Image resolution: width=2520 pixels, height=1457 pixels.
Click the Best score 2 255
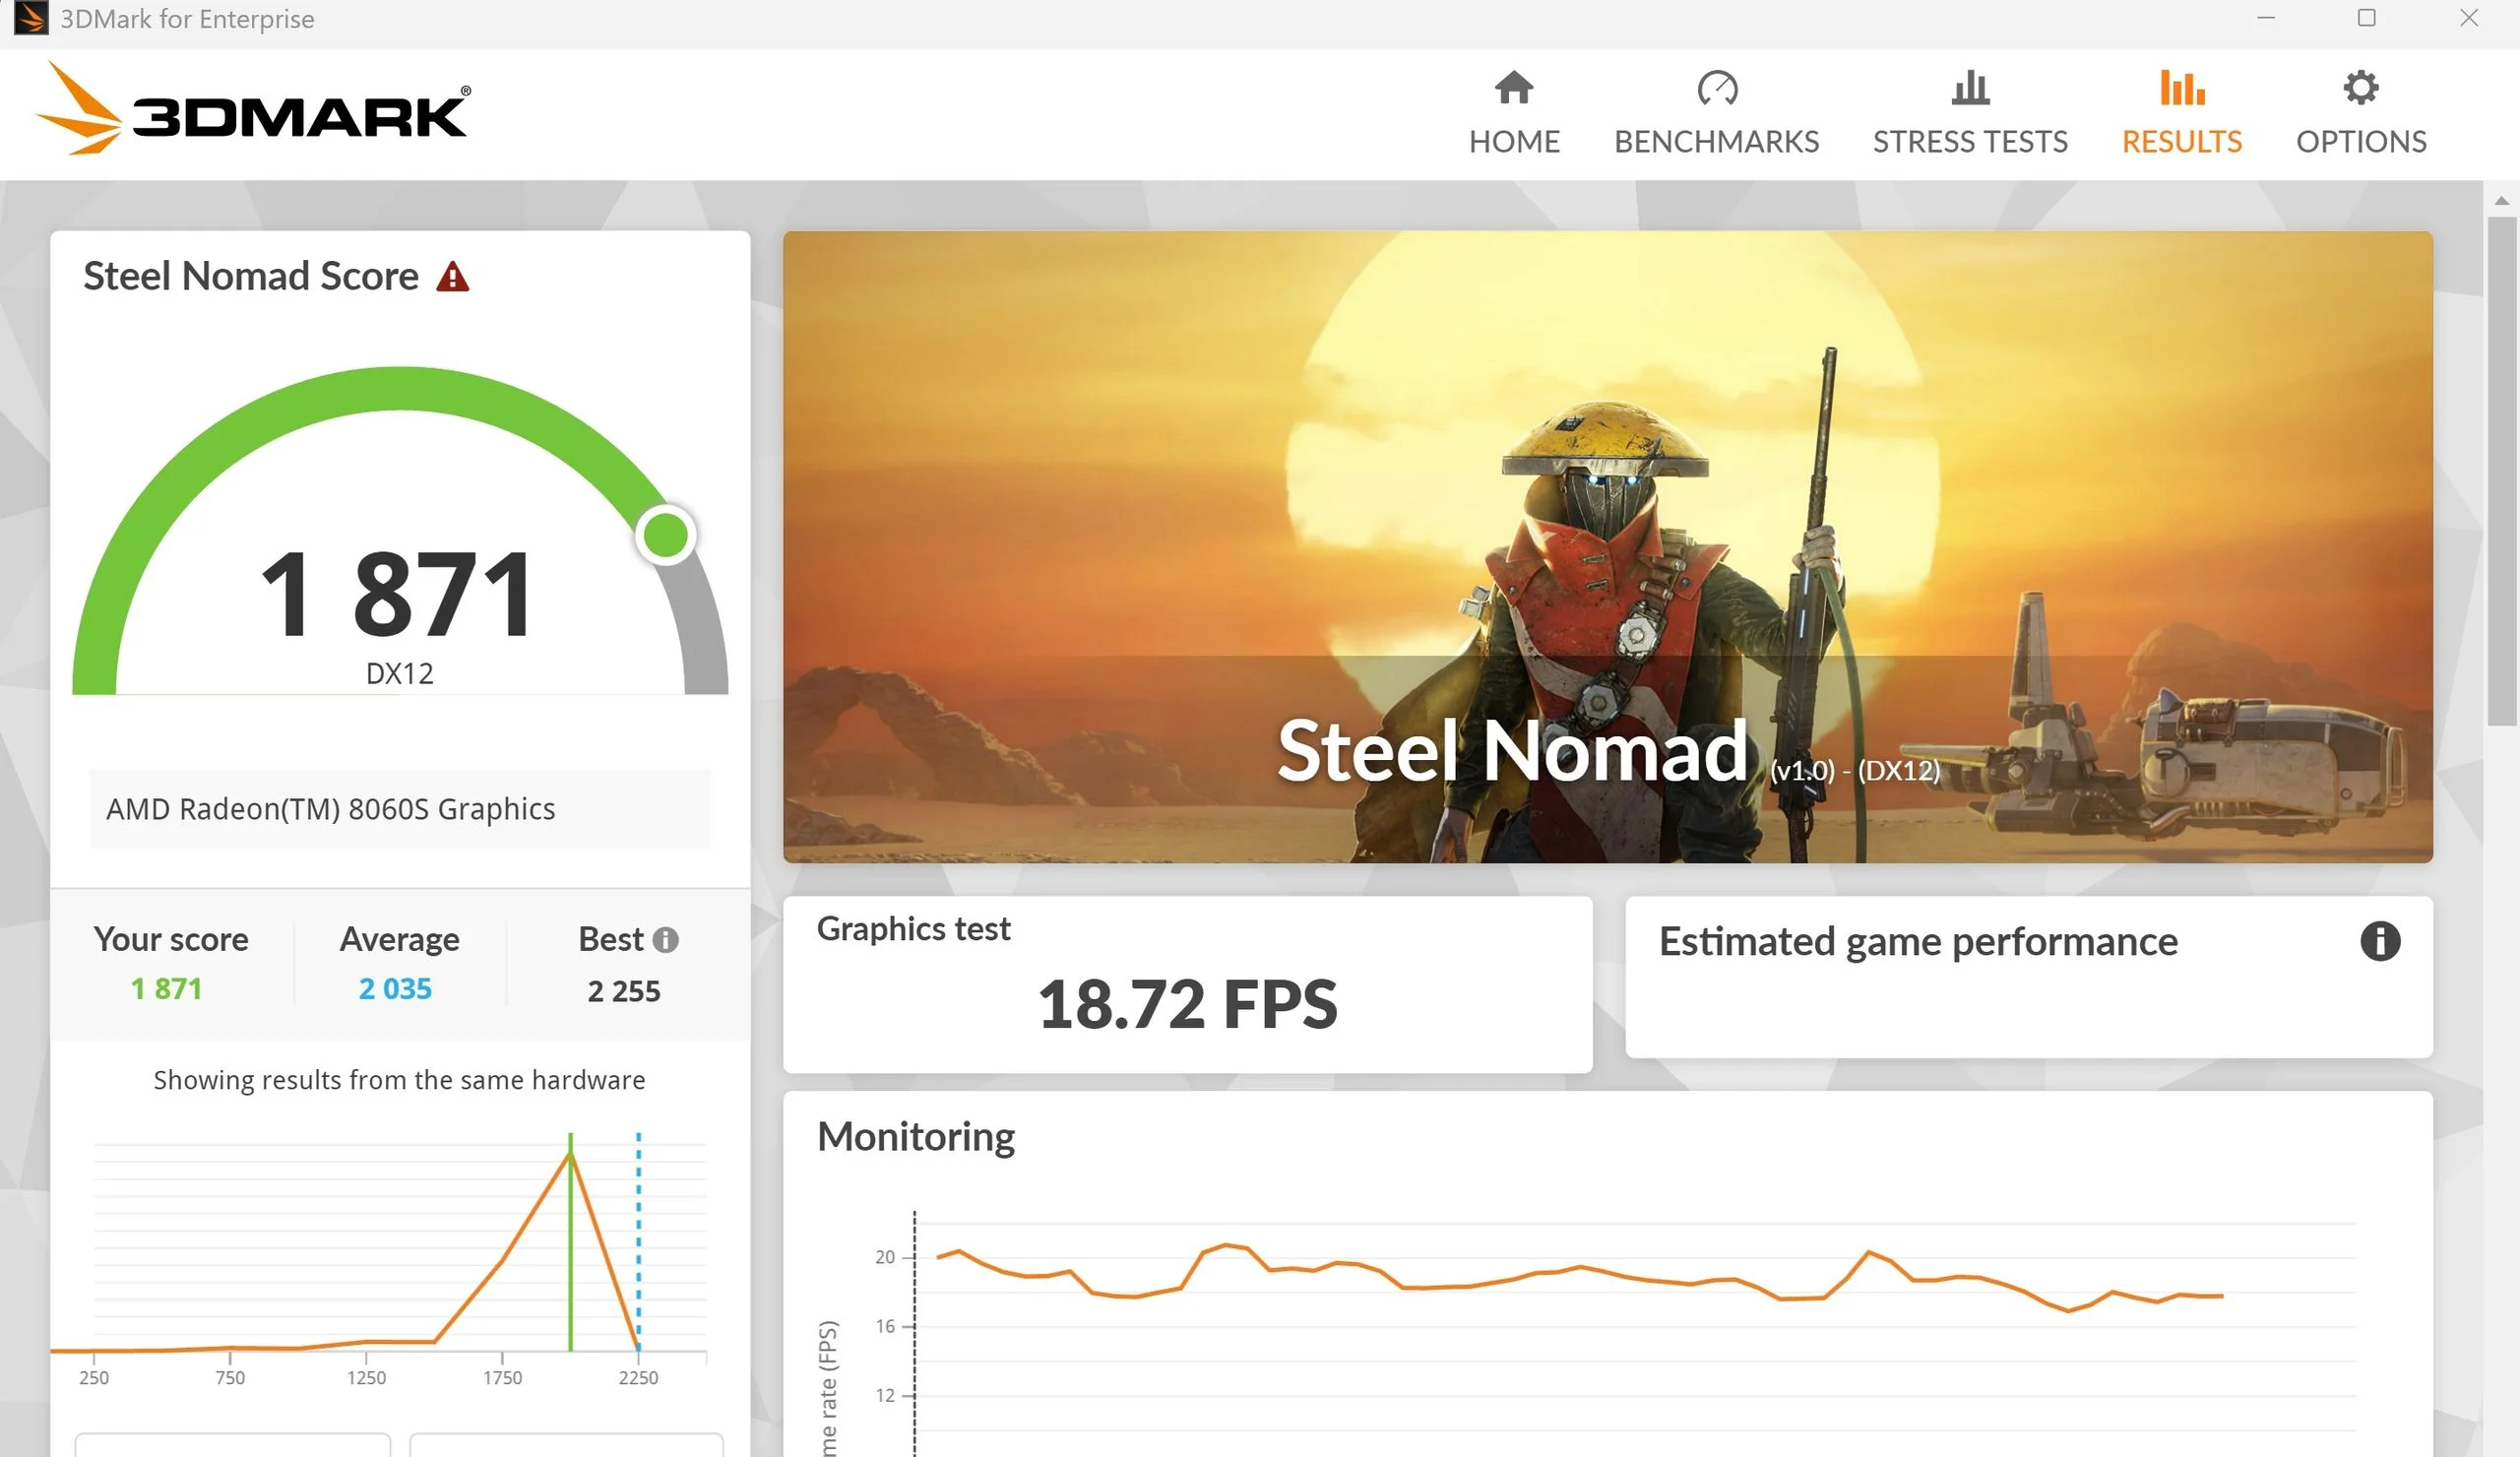[x=624, y=991]
